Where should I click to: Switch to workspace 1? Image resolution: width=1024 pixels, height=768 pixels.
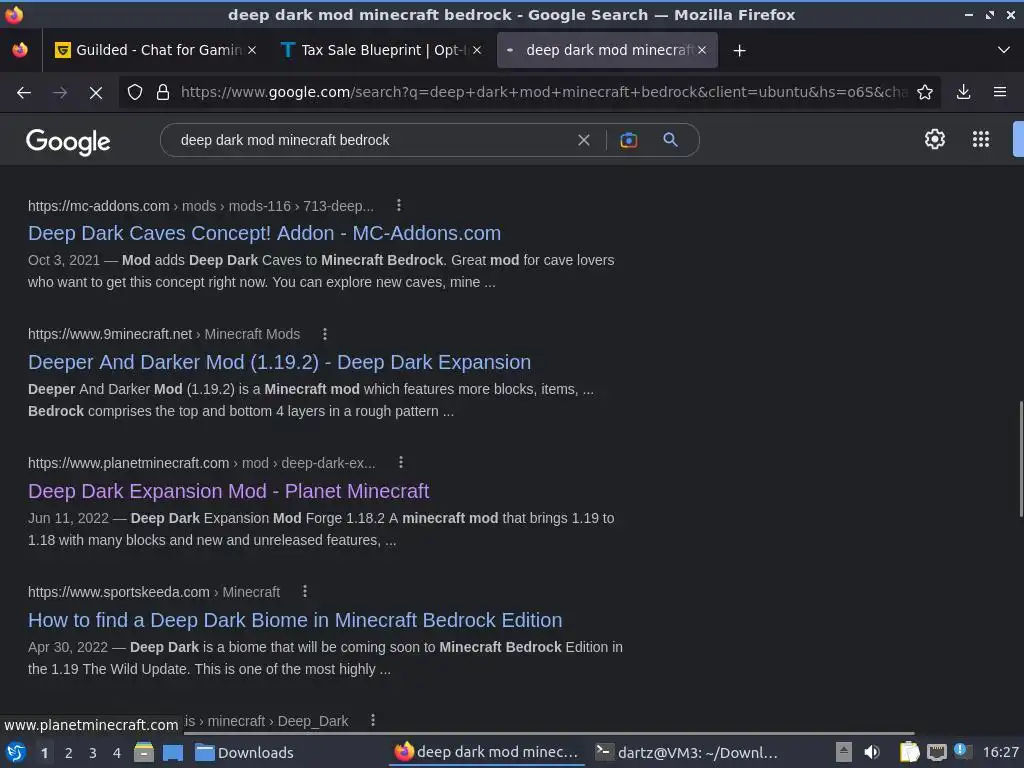[44, 753]
